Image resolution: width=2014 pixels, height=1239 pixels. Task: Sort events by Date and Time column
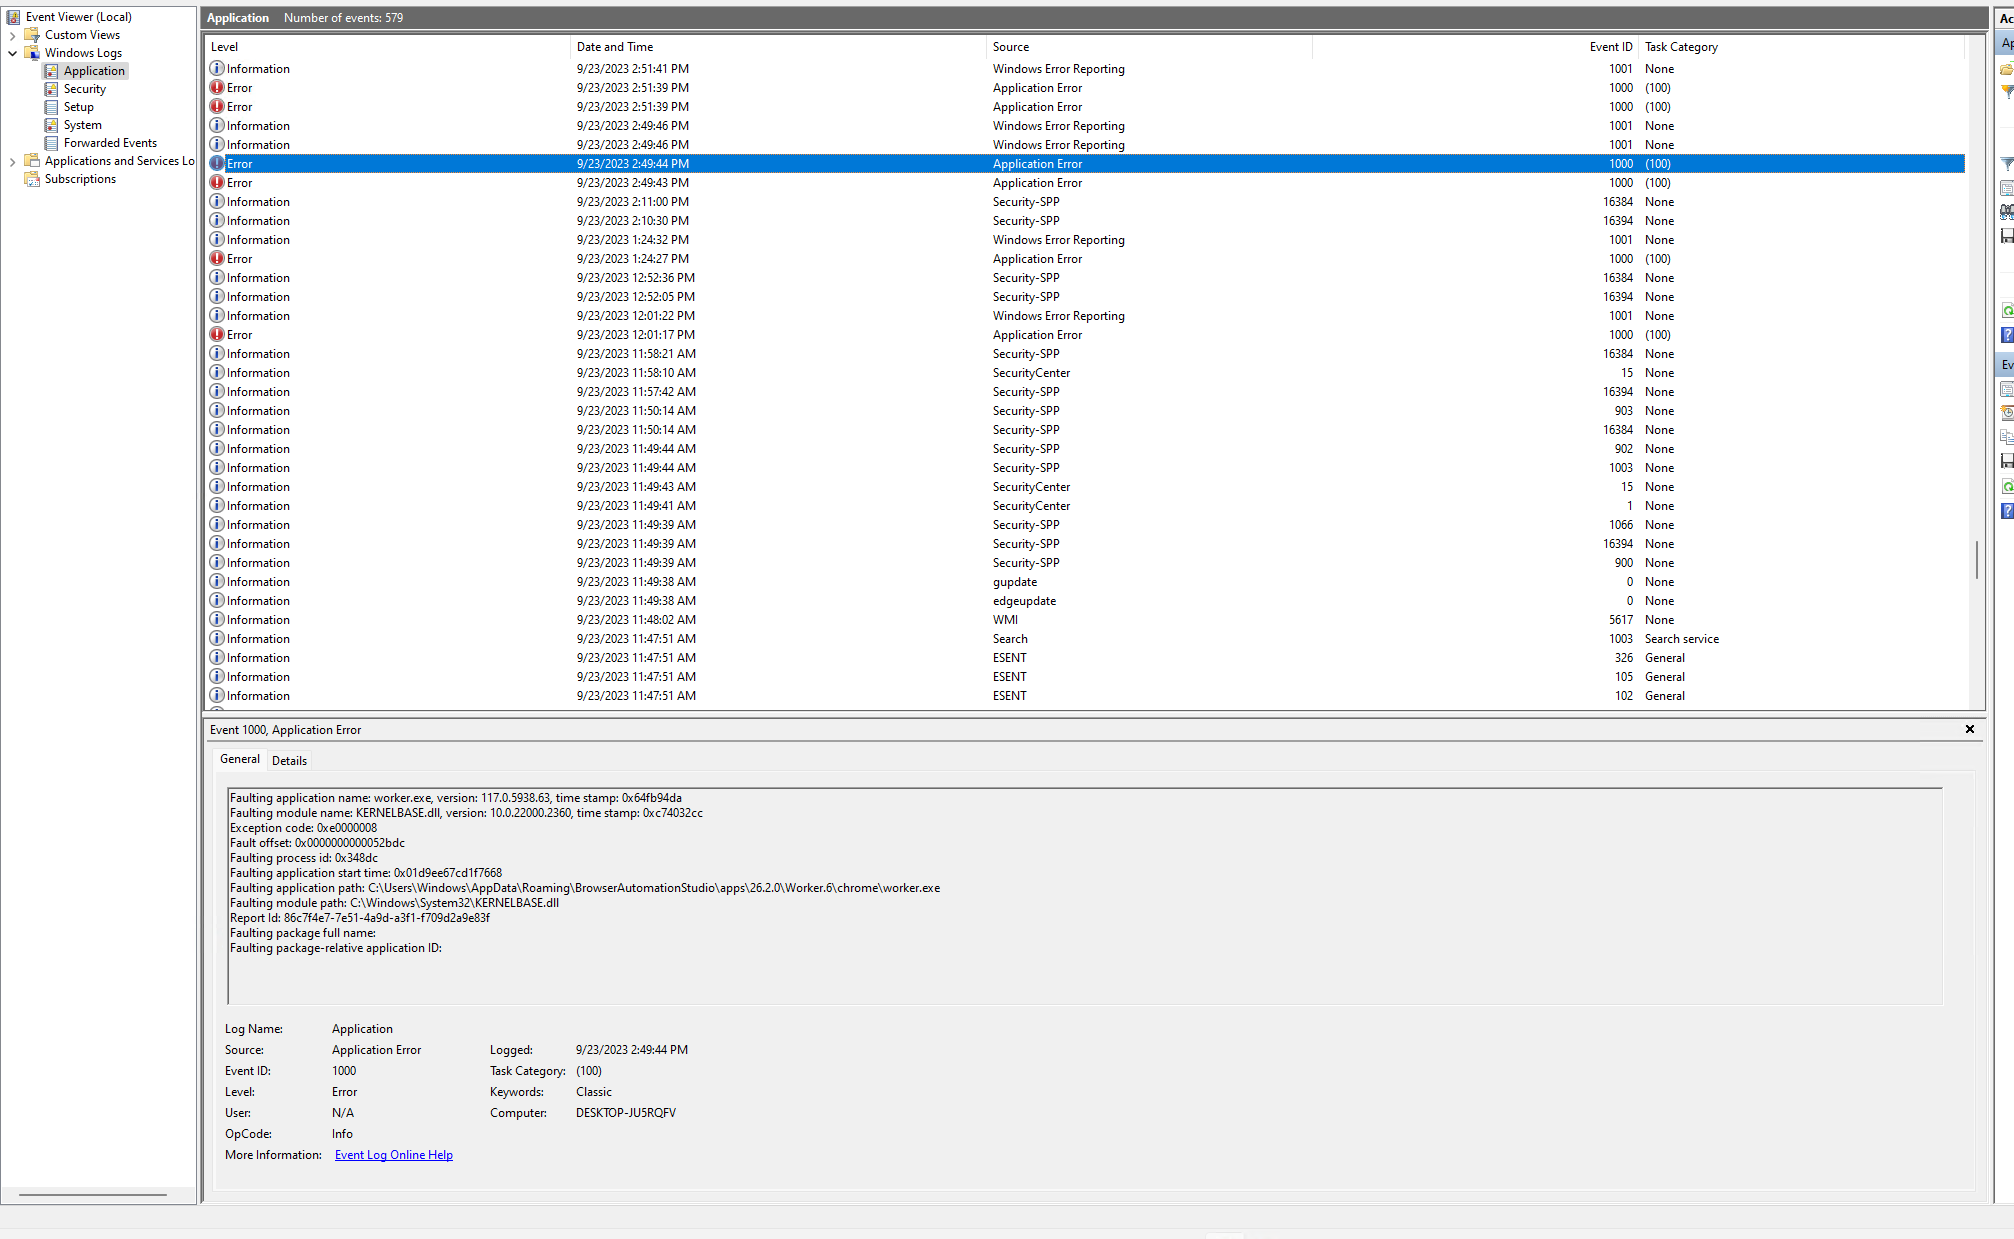pos(615,47)
